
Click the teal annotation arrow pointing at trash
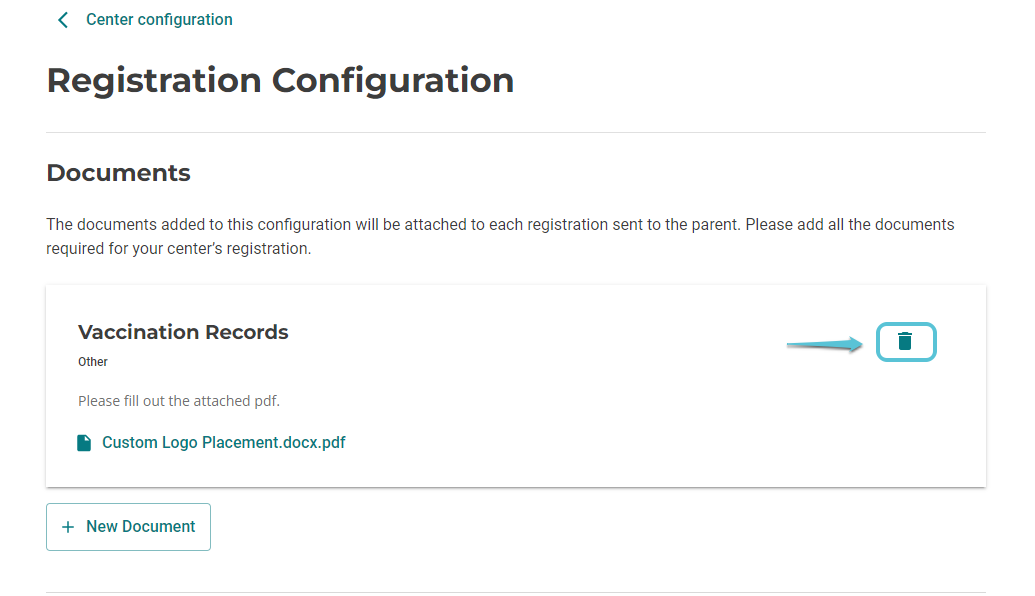823,345
